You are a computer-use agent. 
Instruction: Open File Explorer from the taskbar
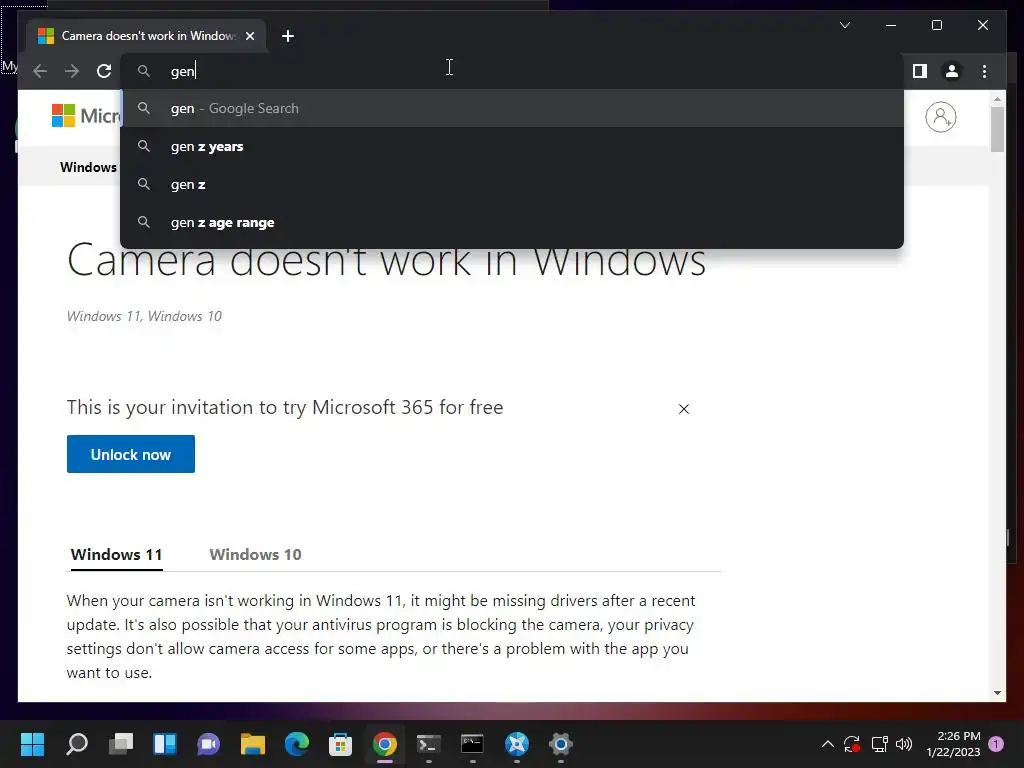point(253,744)
